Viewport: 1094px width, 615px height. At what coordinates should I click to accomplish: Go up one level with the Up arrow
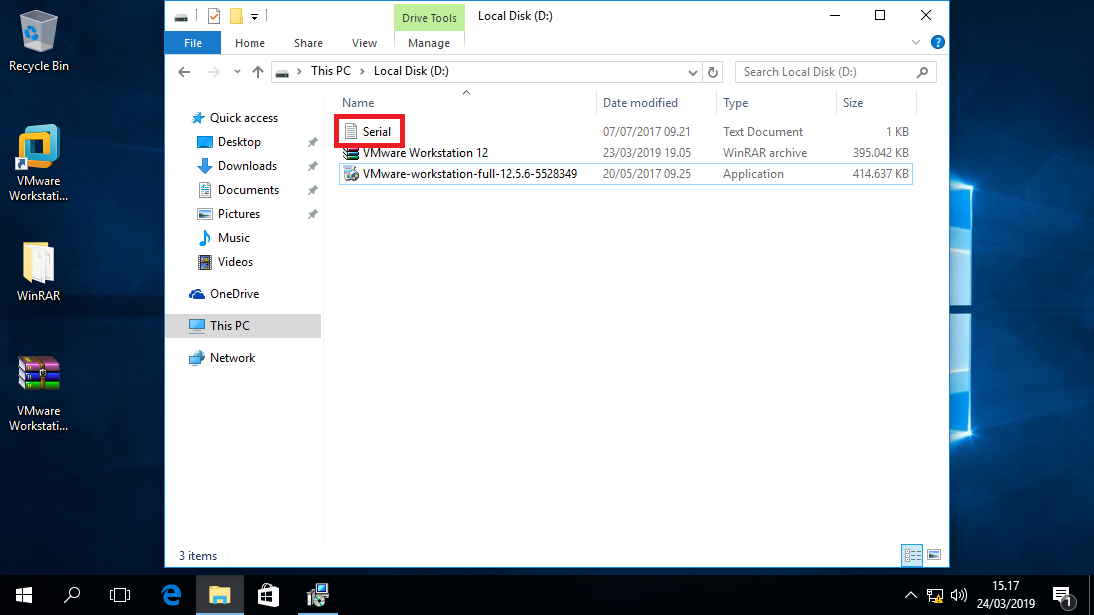[x=258, y=72]
